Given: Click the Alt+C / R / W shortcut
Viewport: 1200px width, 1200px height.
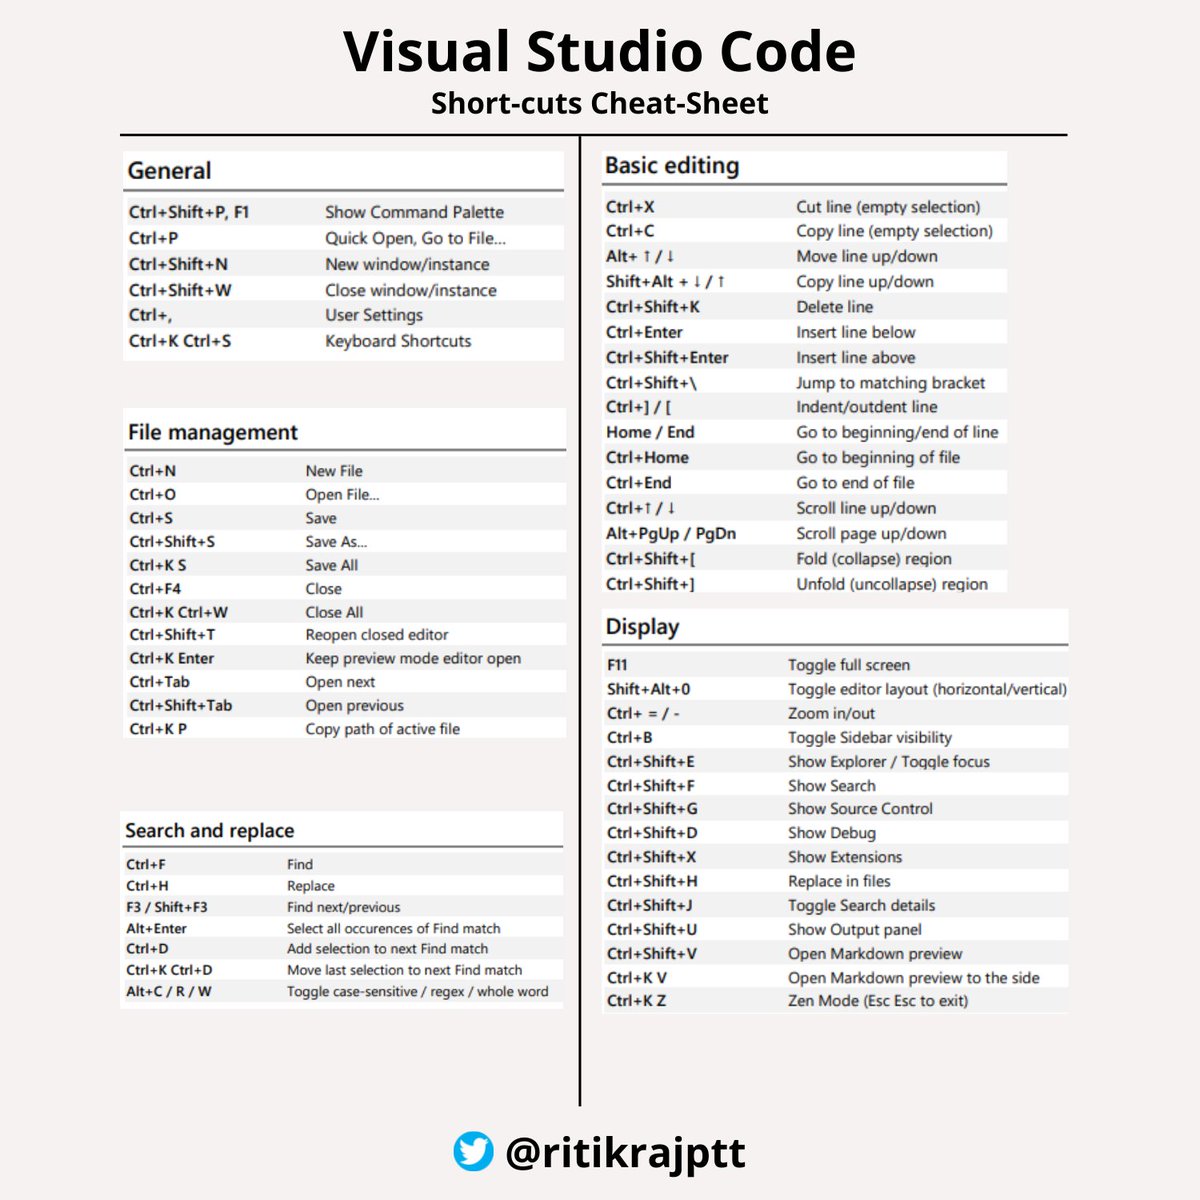Looking at the screenshot, I should [x=169, y=992].
